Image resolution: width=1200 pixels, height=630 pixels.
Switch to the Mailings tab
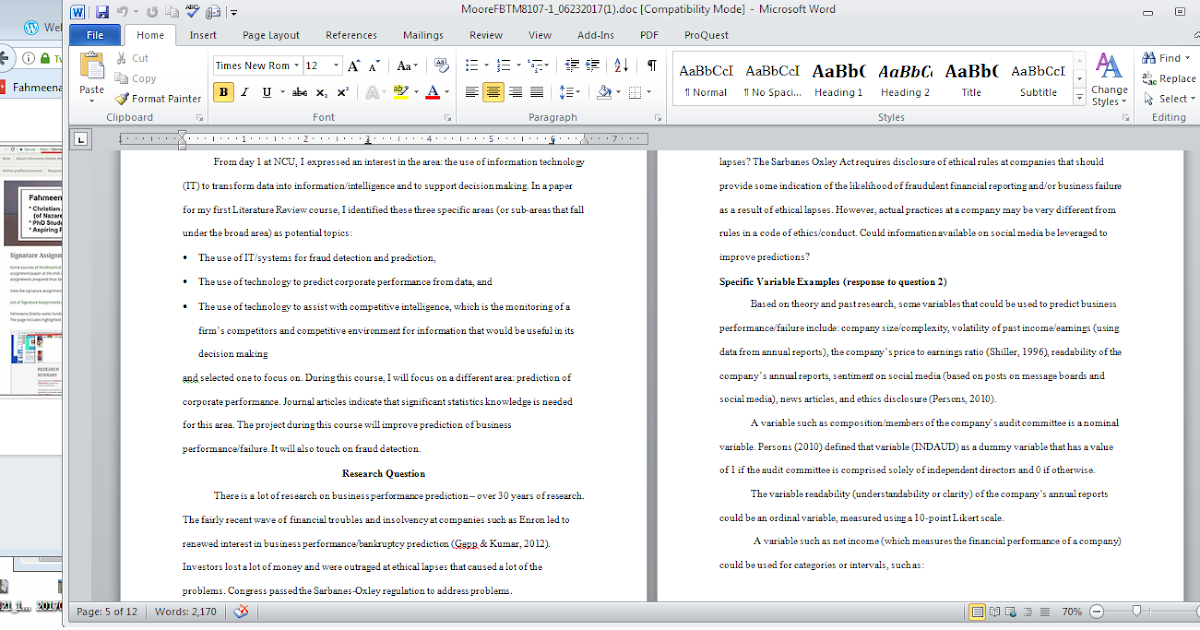(x=423, y=35)
